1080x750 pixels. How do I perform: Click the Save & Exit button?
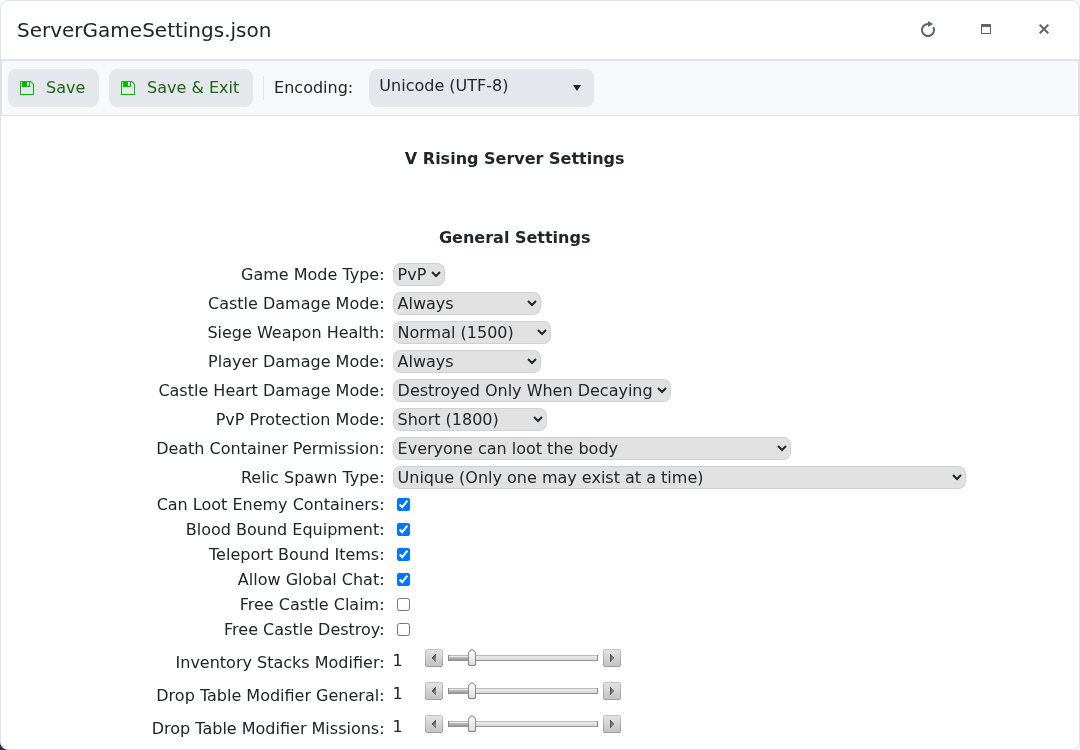coord(180,87)
